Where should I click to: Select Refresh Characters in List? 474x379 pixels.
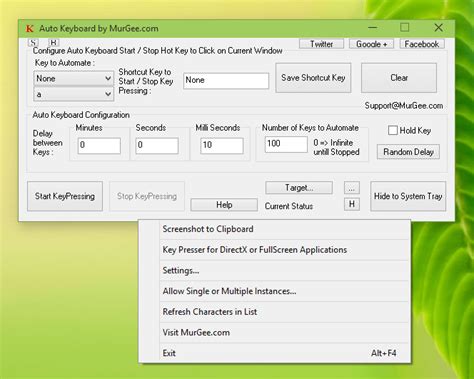(x=275, y=312)
